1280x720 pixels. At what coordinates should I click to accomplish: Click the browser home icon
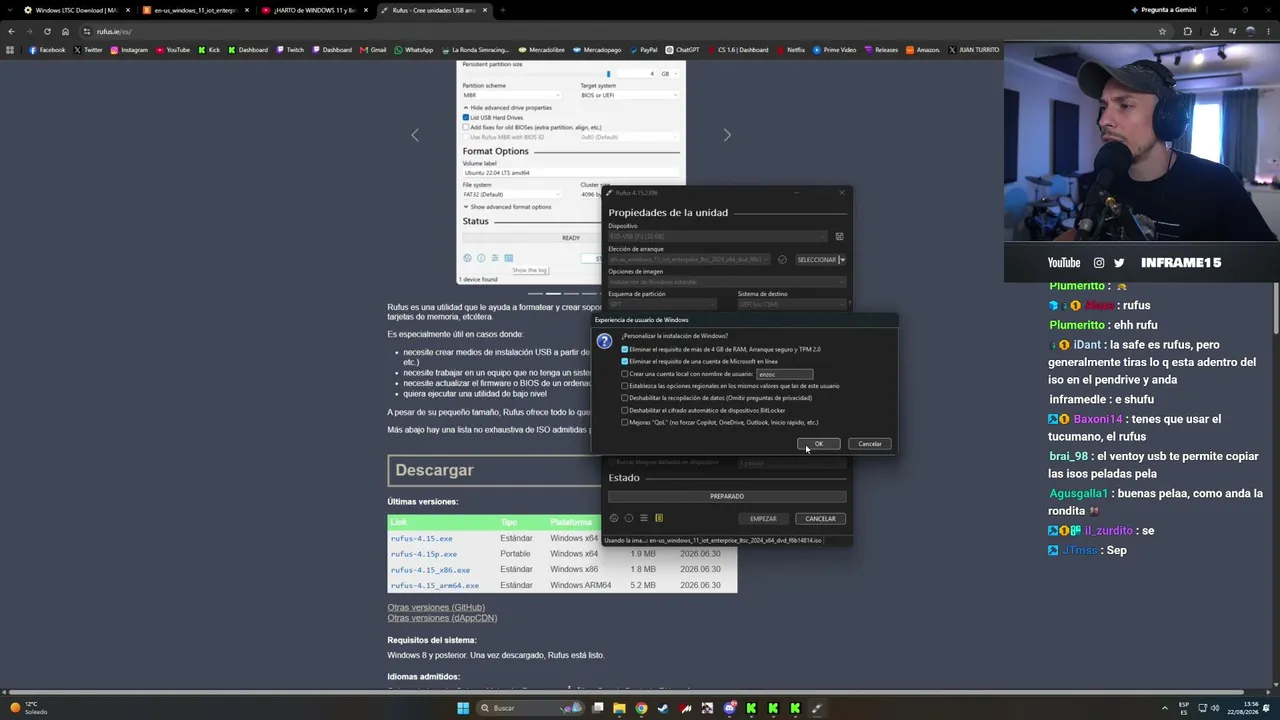(66, 31)
